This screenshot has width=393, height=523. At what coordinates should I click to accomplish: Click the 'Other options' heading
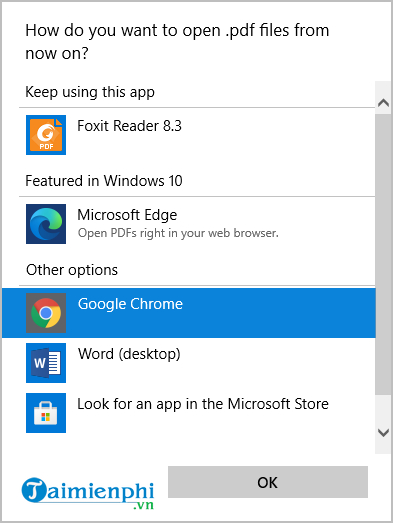(x=72, y=270)
